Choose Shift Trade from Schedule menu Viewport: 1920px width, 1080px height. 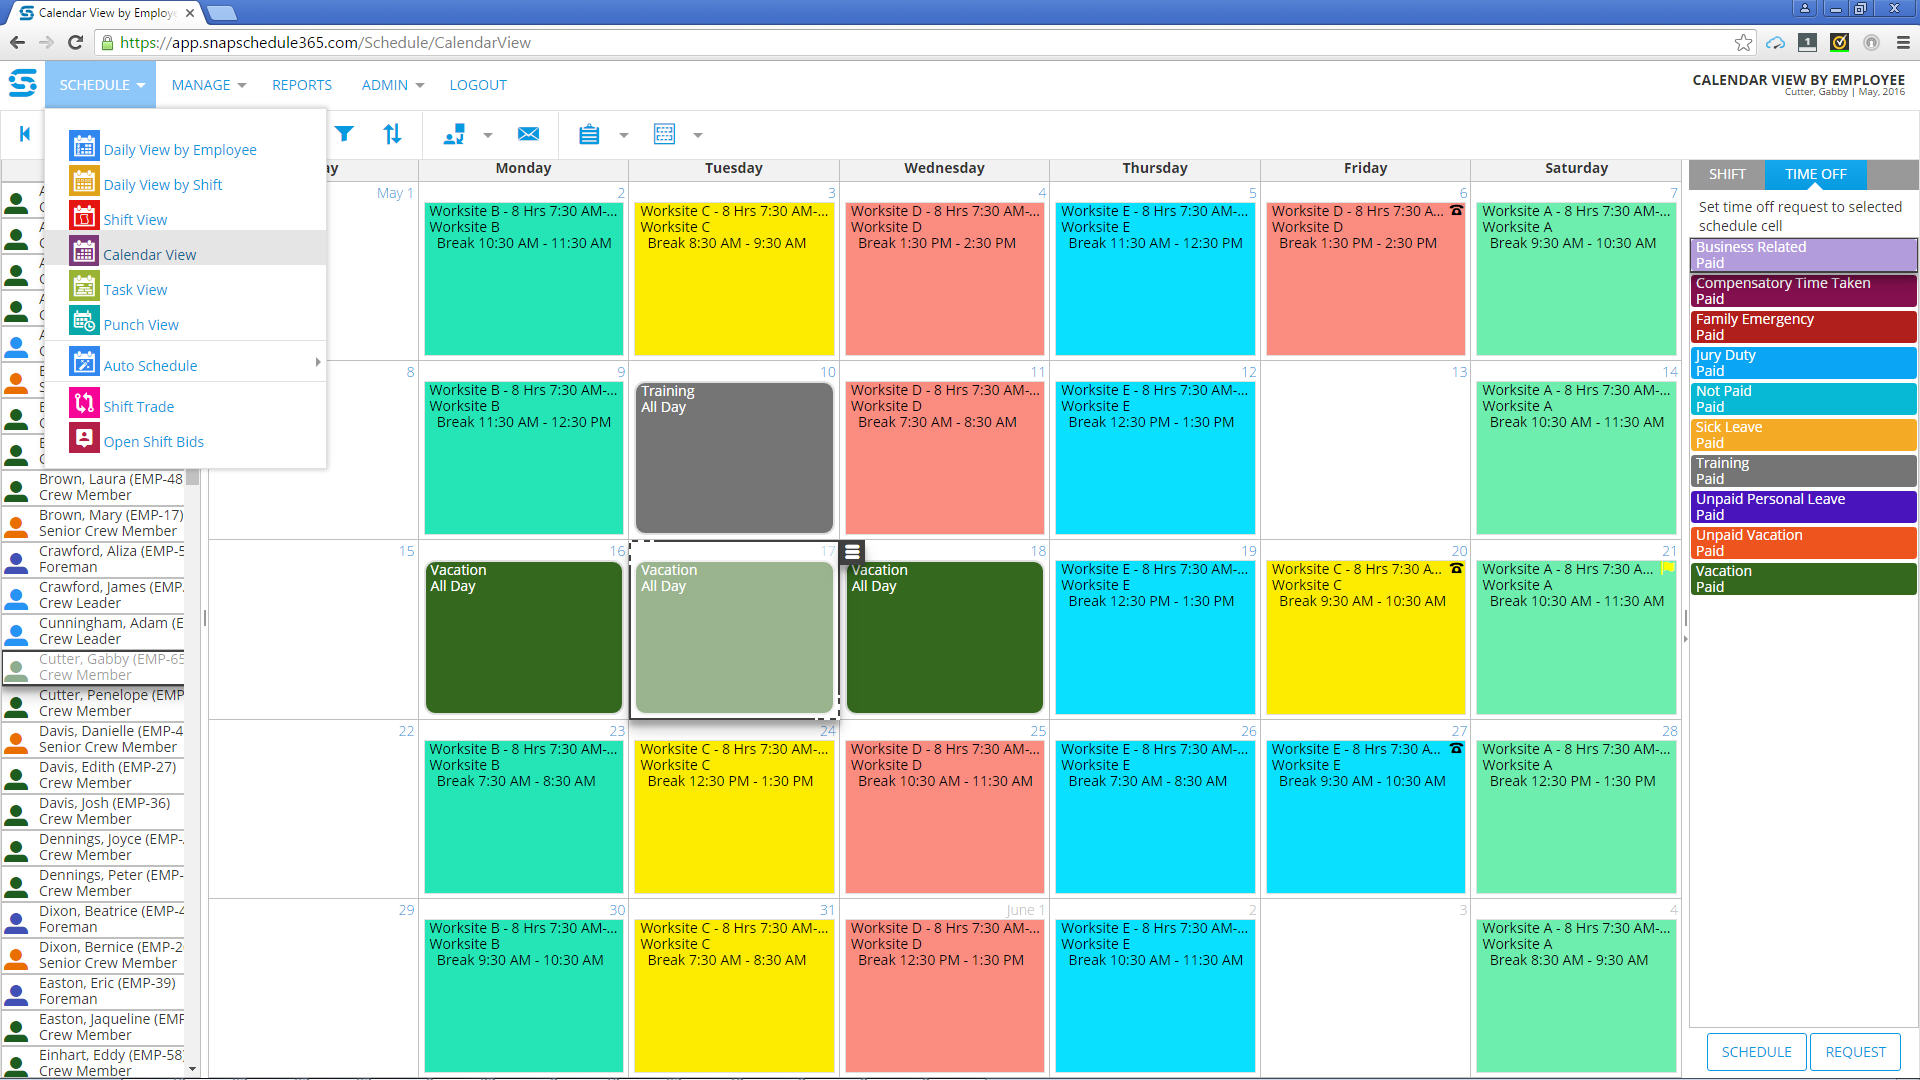138,407
